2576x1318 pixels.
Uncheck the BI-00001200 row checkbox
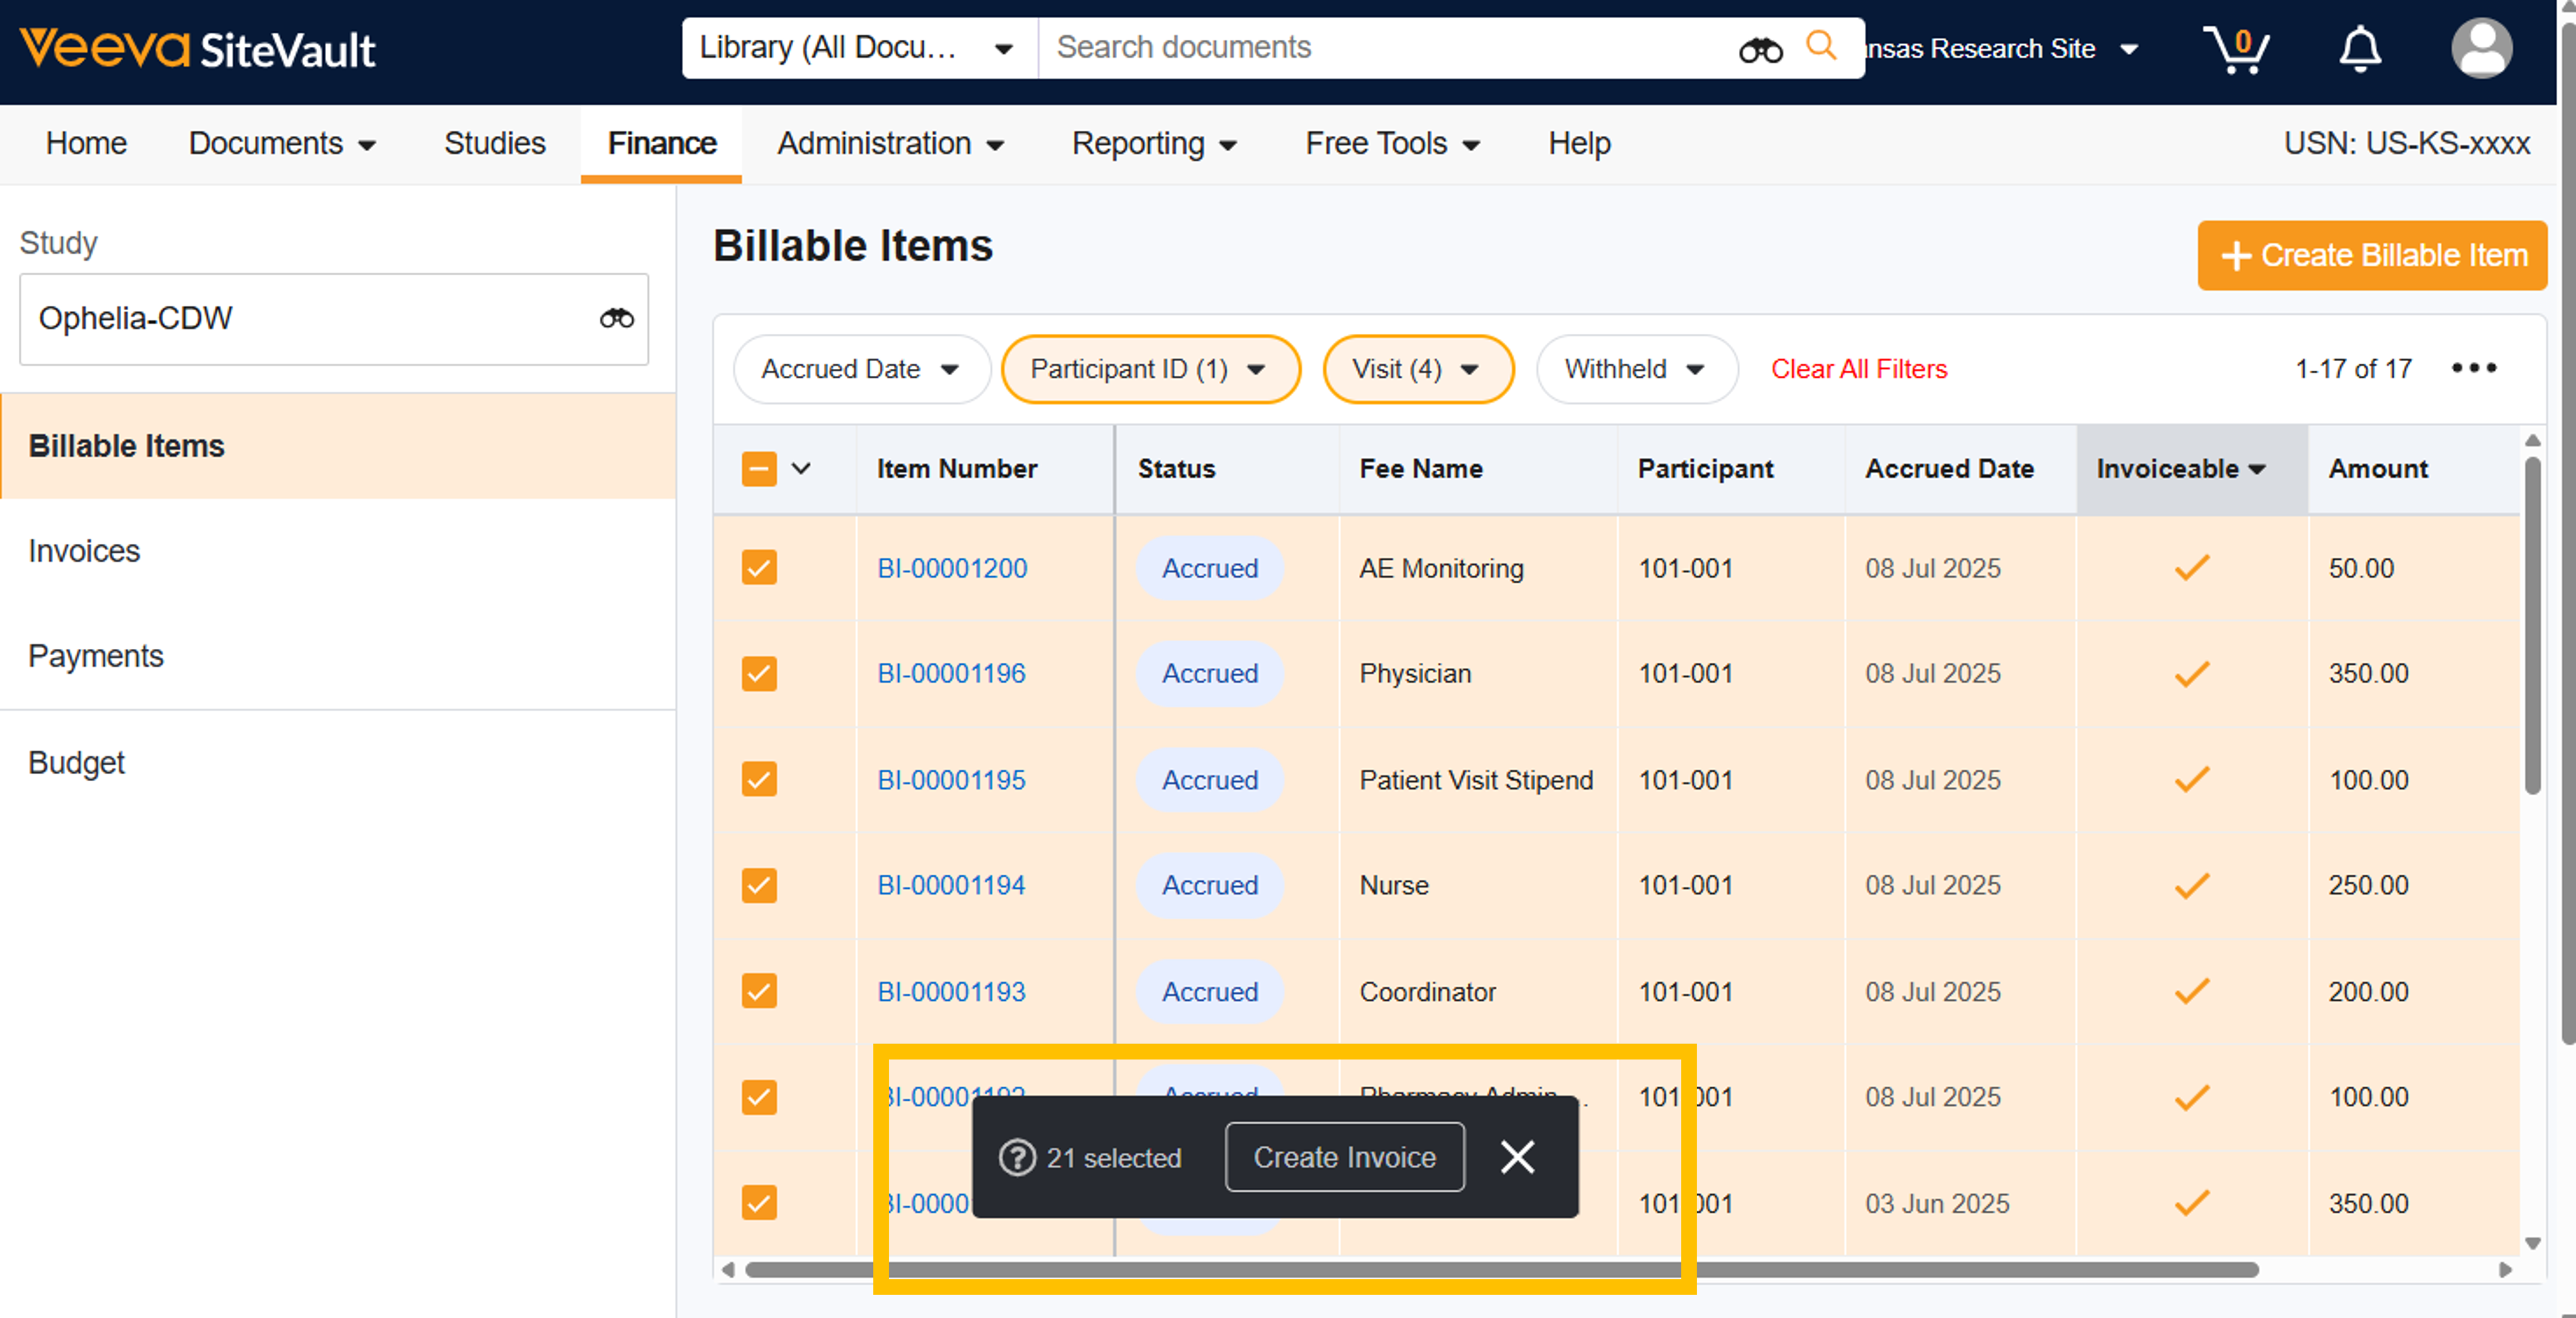759,568
